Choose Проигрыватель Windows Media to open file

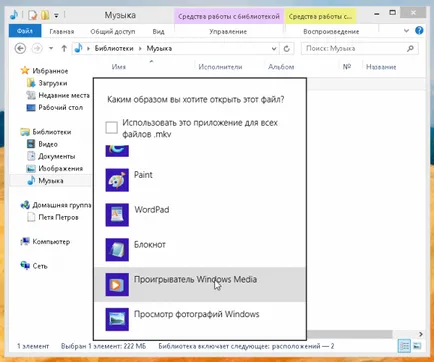coord(200,284)
